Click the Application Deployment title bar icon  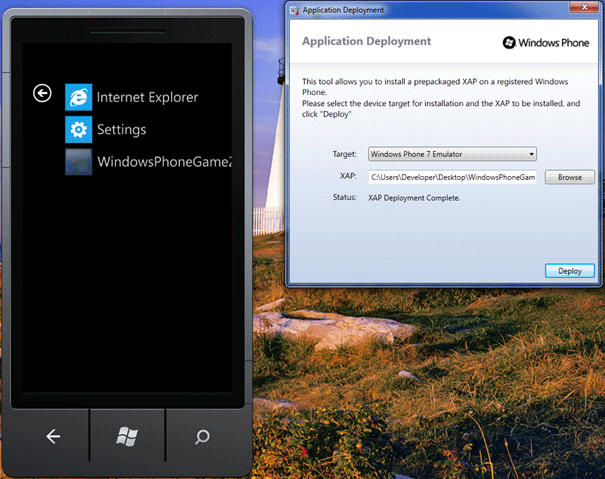click(295, 10)
